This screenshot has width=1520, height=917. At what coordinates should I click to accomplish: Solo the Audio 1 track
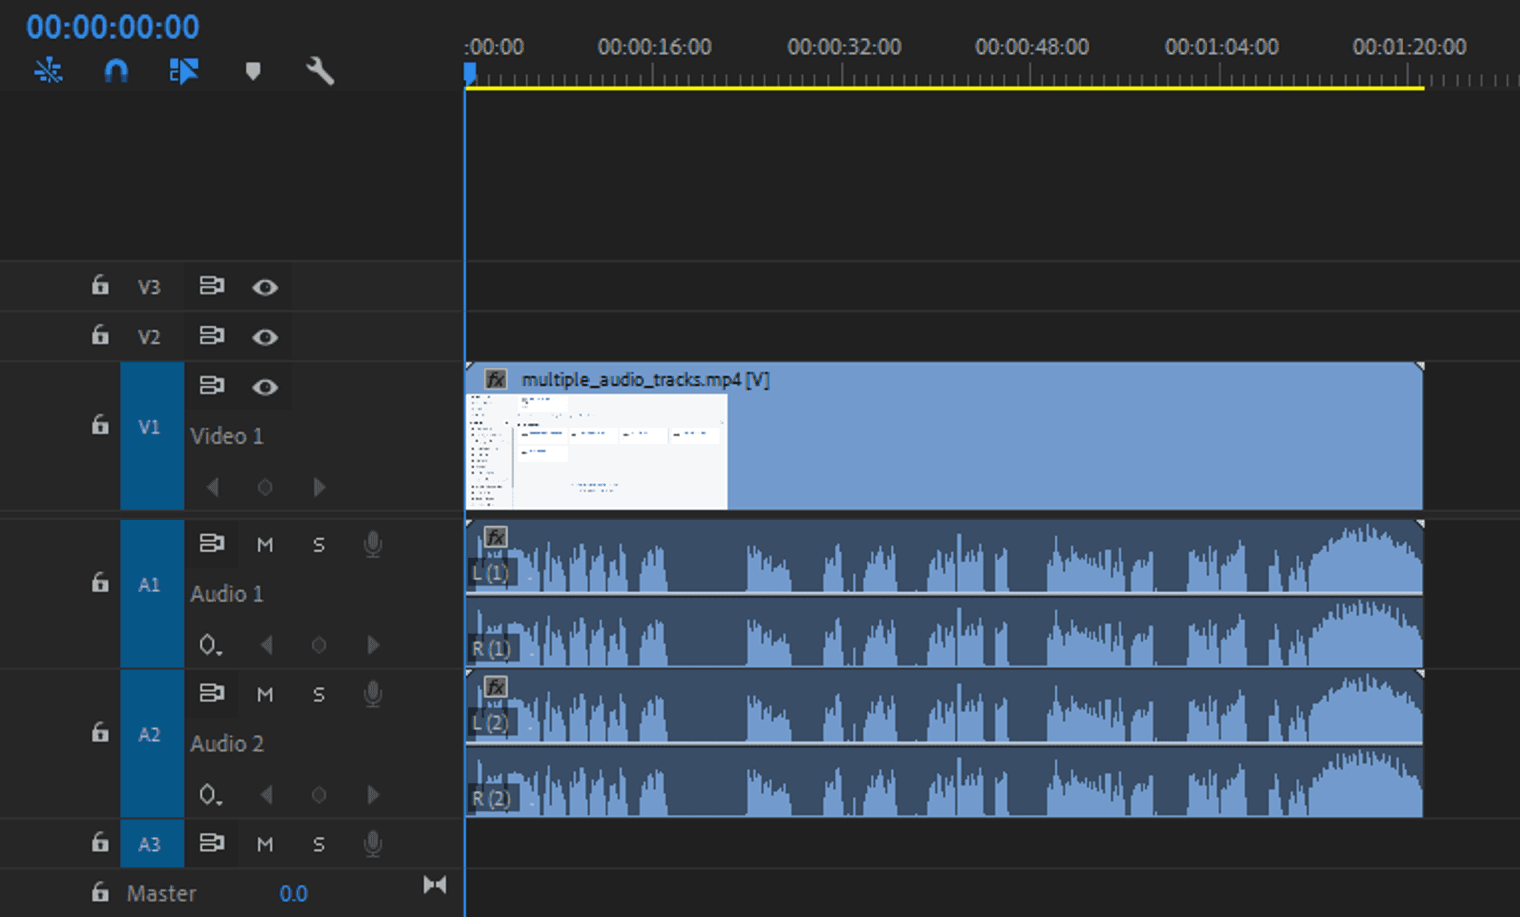tap(318, 543)
